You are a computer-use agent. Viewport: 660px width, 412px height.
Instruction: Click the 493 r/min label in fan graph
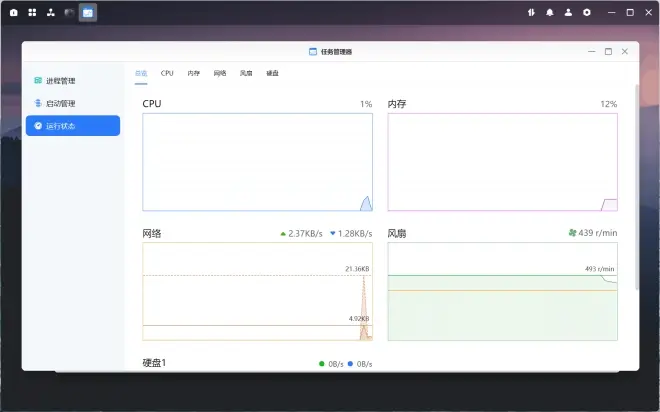[599, 269]
